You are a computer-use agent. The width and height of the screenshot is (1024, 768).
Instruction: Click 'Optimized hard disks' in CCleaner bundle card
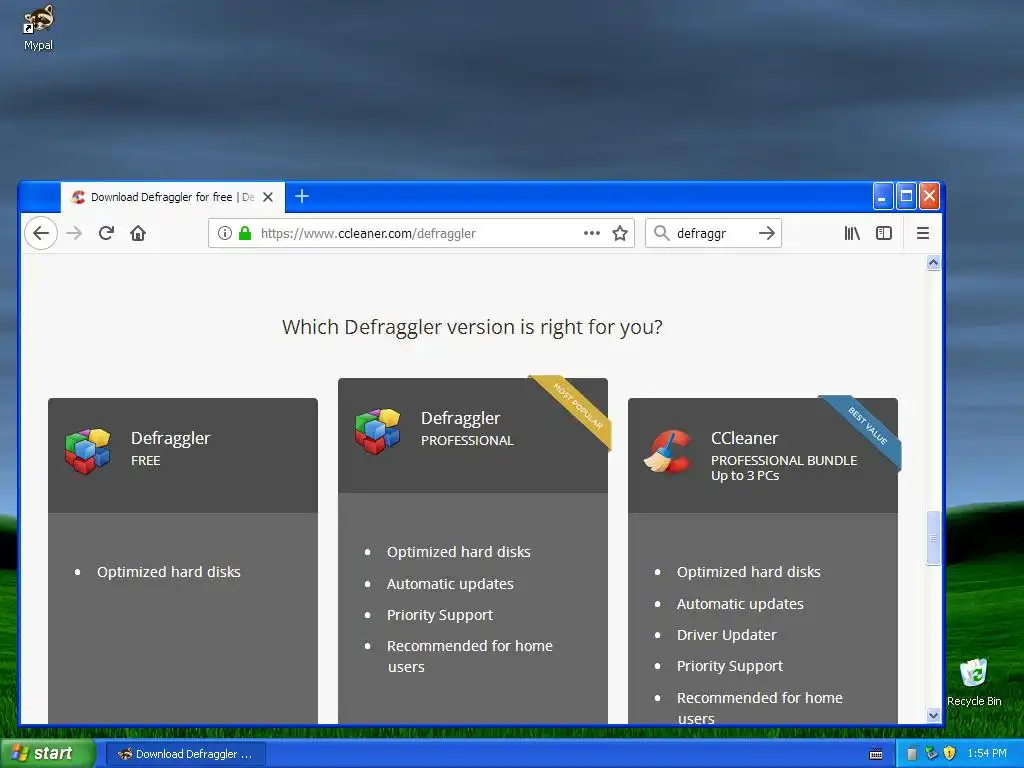coord(748,572)
